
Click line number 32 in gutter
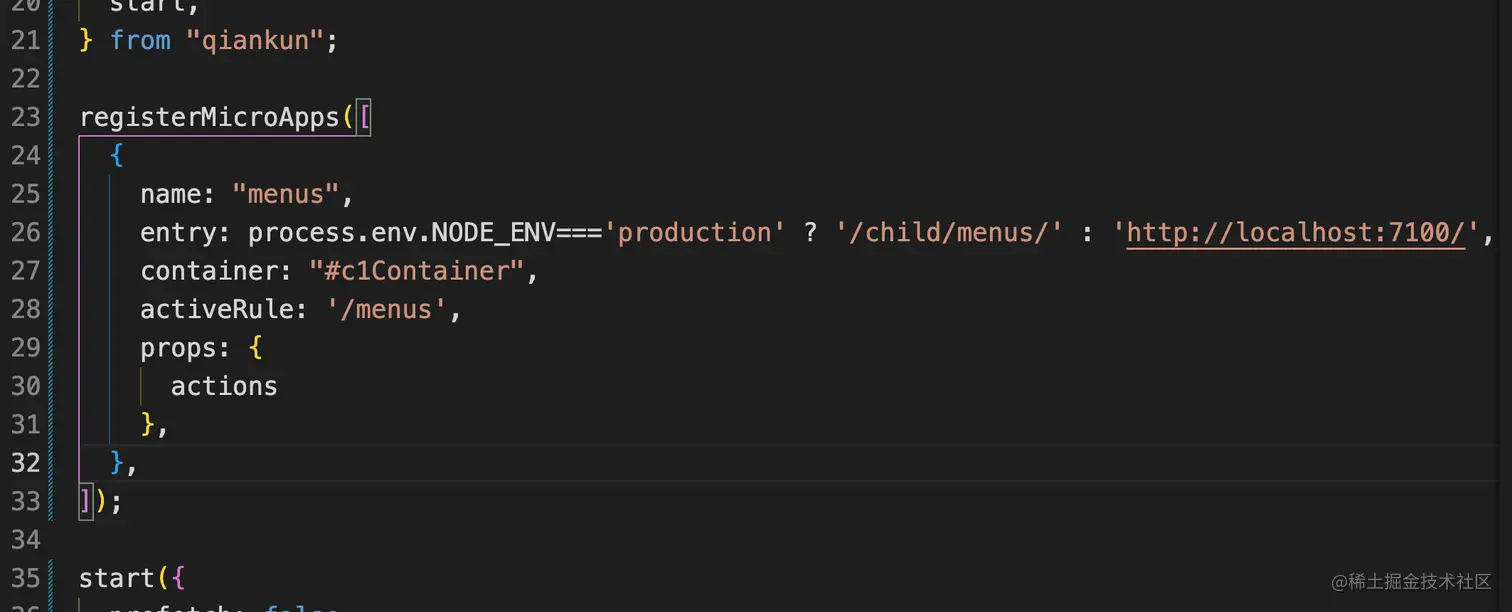click(x=26, y=462)
